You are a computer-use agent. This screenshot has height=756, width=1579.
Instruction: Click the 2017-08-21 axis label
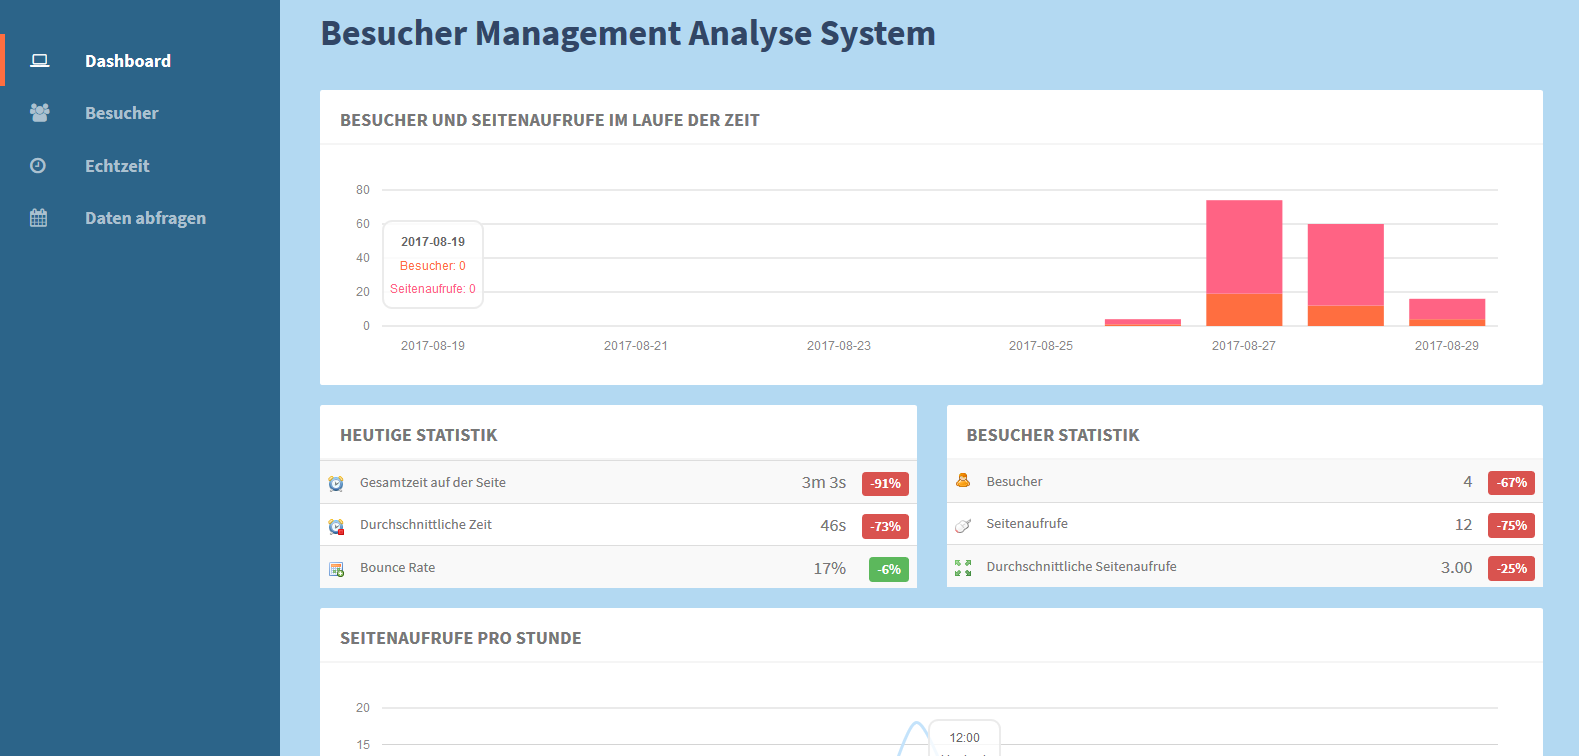point(636,346)
